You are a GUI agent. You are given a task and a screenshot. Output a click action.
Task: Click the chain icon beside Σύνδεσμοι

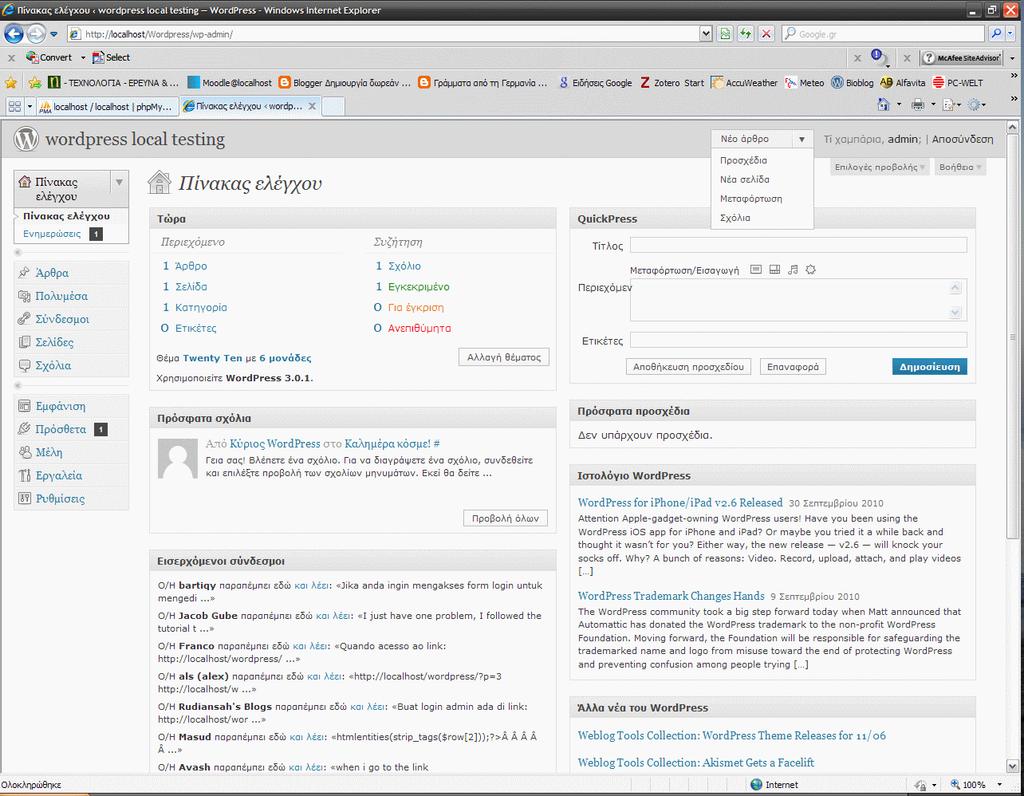click(24, 319)
